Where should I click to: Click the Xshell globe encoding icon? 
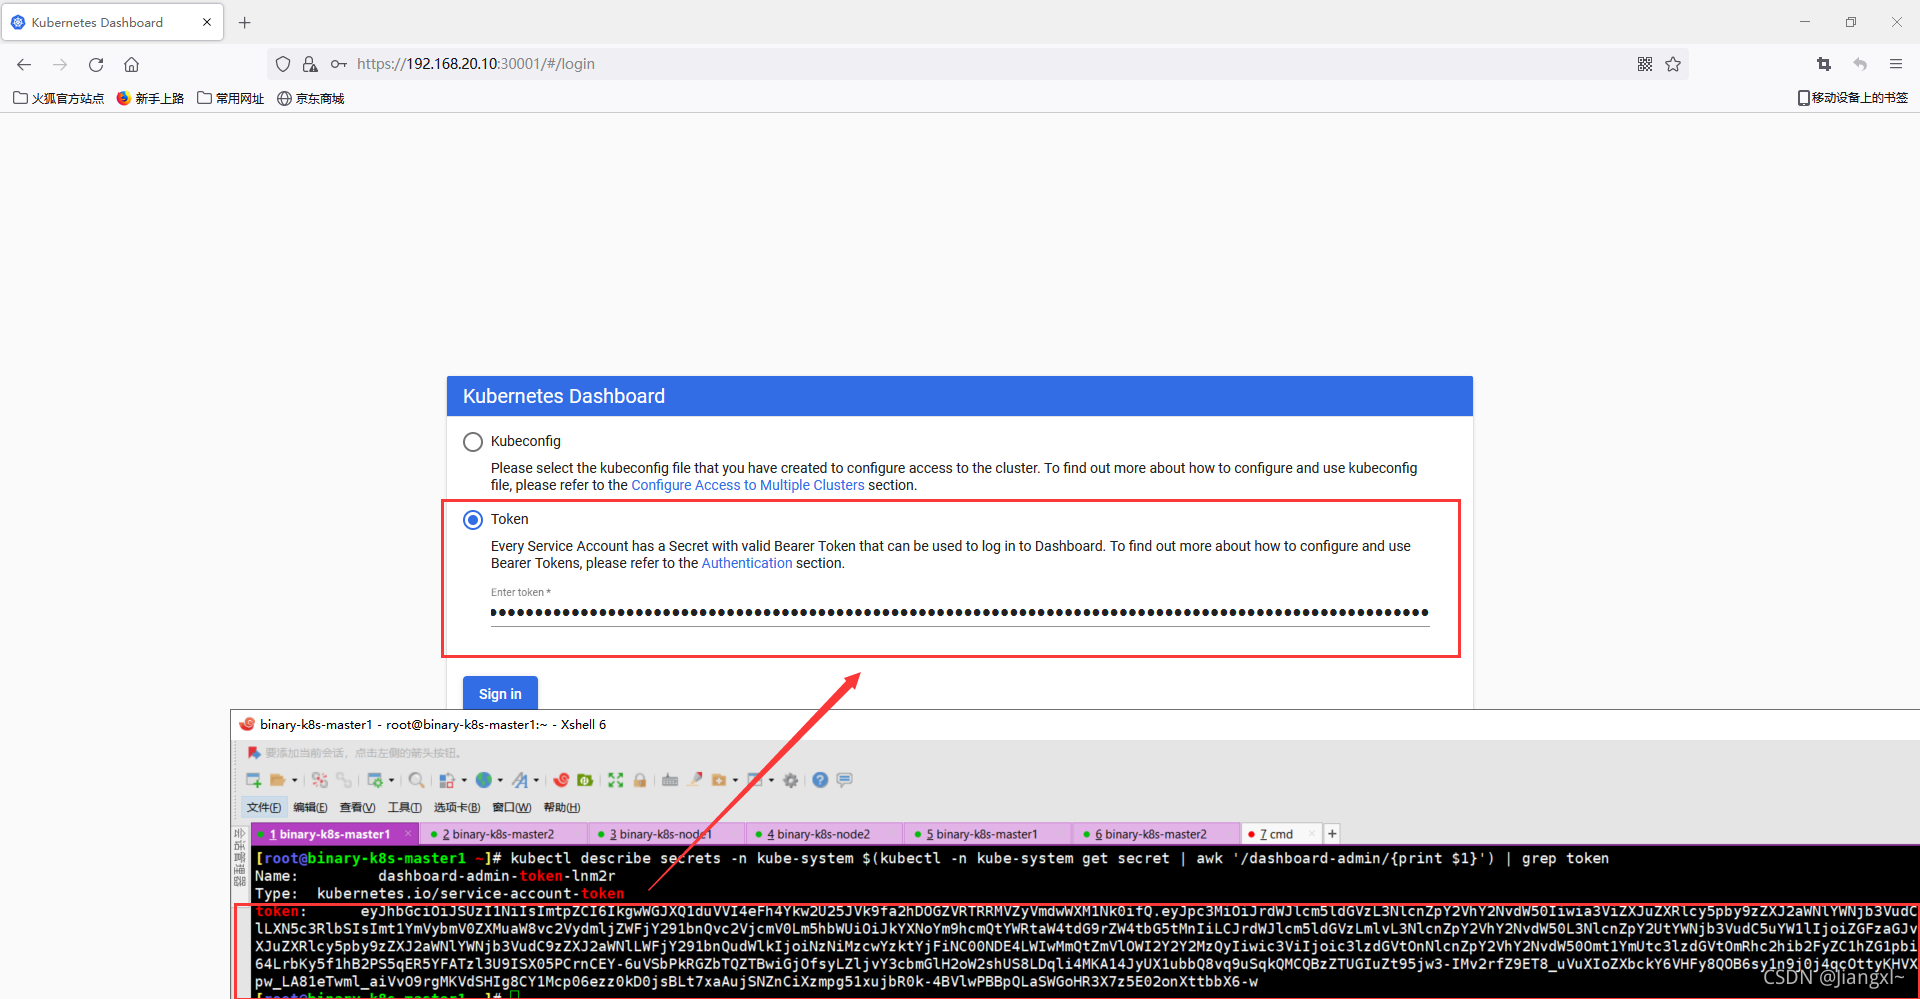pyautogui.click(x=484, y=780)
